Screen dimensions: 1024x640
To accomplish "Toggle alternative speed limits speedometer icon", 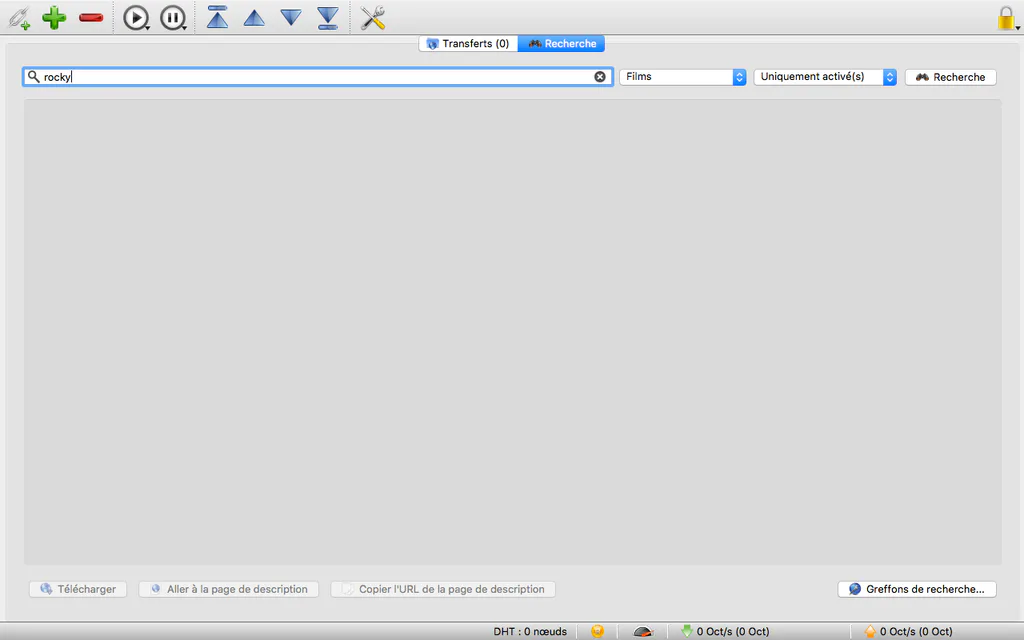I will (x=643, y=632).
